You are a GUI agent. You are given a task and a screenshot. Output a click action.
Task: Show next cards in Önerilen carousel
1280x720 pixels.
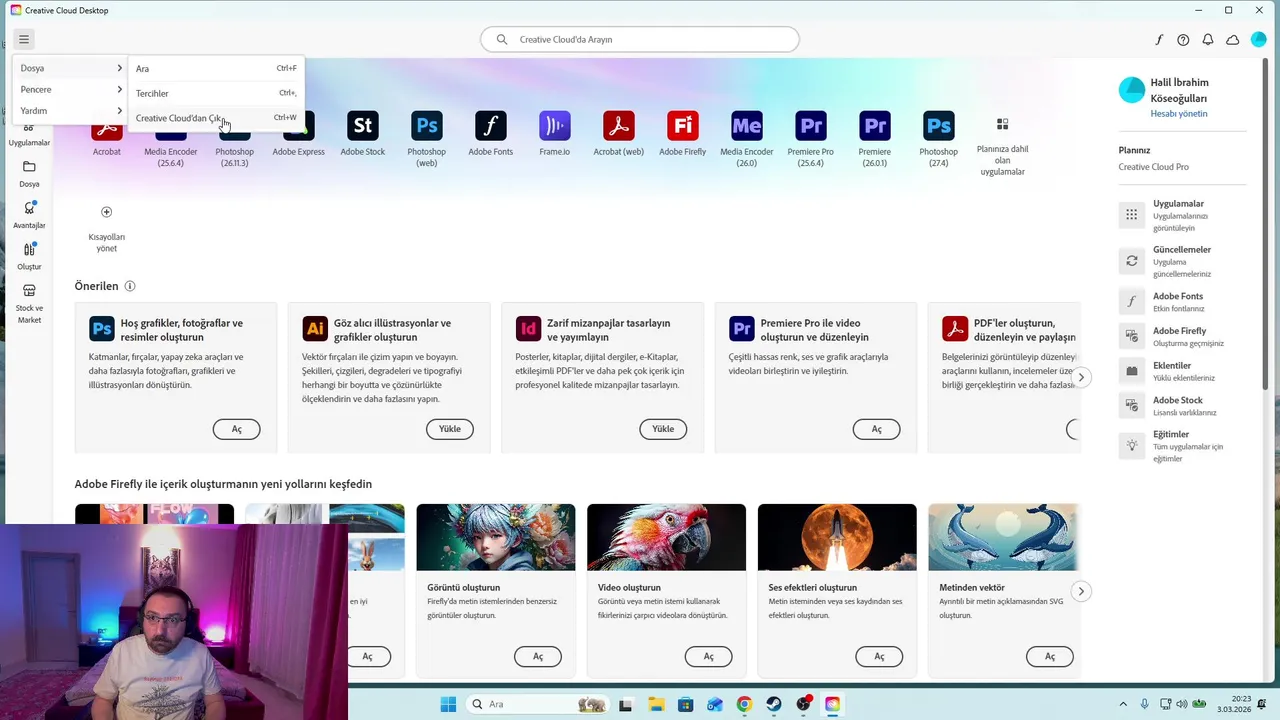tap(1081, 377)
